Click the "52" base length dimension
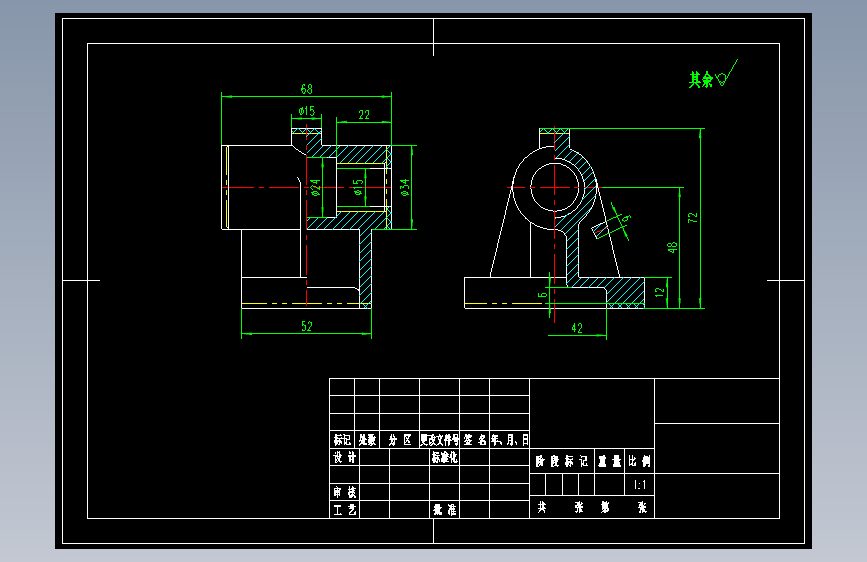 [307, 326]
